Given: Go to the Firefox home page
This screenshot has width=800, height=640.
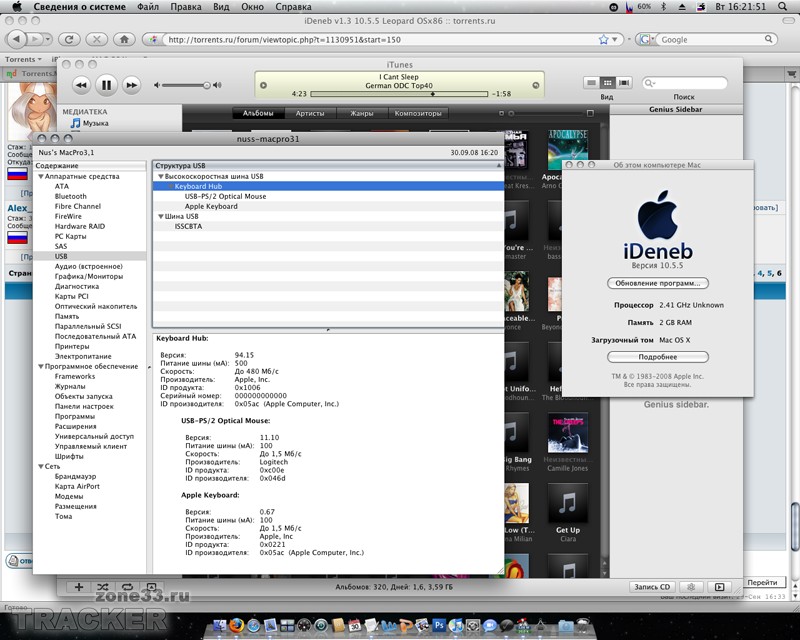Looking at the screenshot, I should [x=124, y=39].
